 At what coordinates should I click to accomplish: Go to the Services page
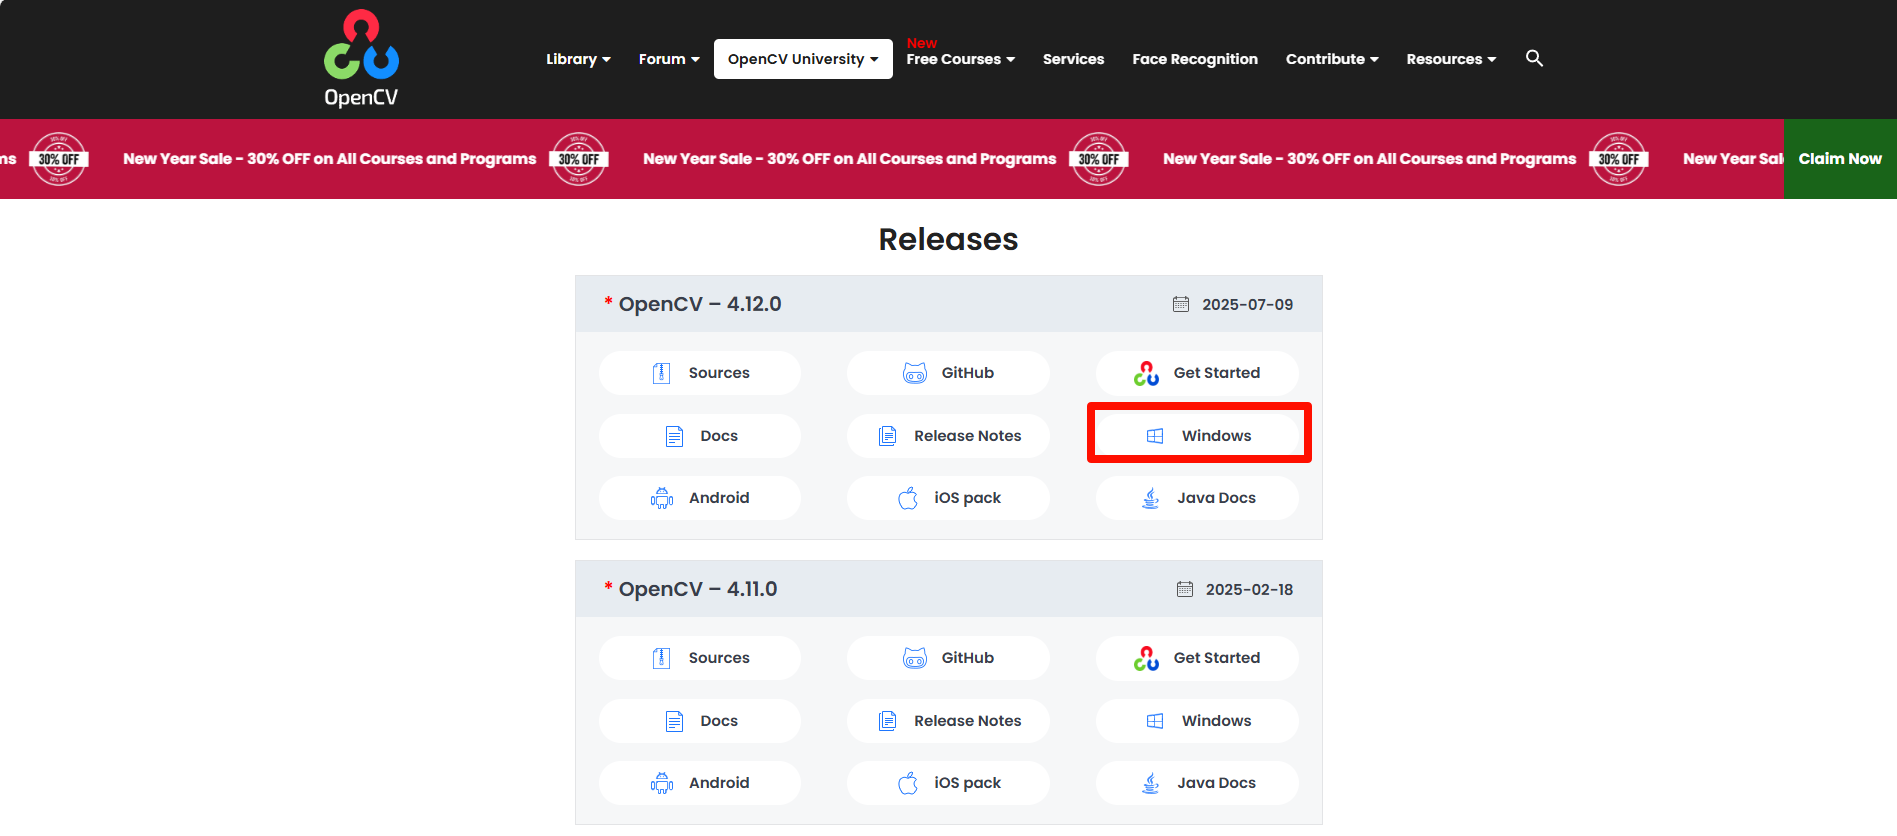(x=1073, y=59)
